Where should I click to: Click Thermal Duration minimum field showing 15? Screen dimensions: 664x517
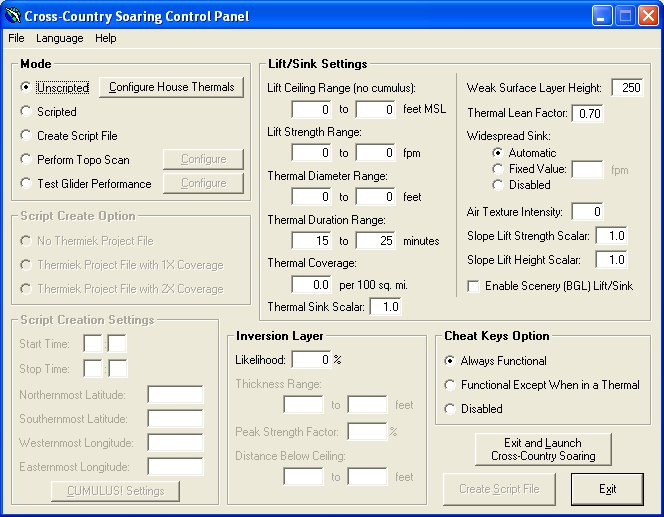(x=312, y=241)
